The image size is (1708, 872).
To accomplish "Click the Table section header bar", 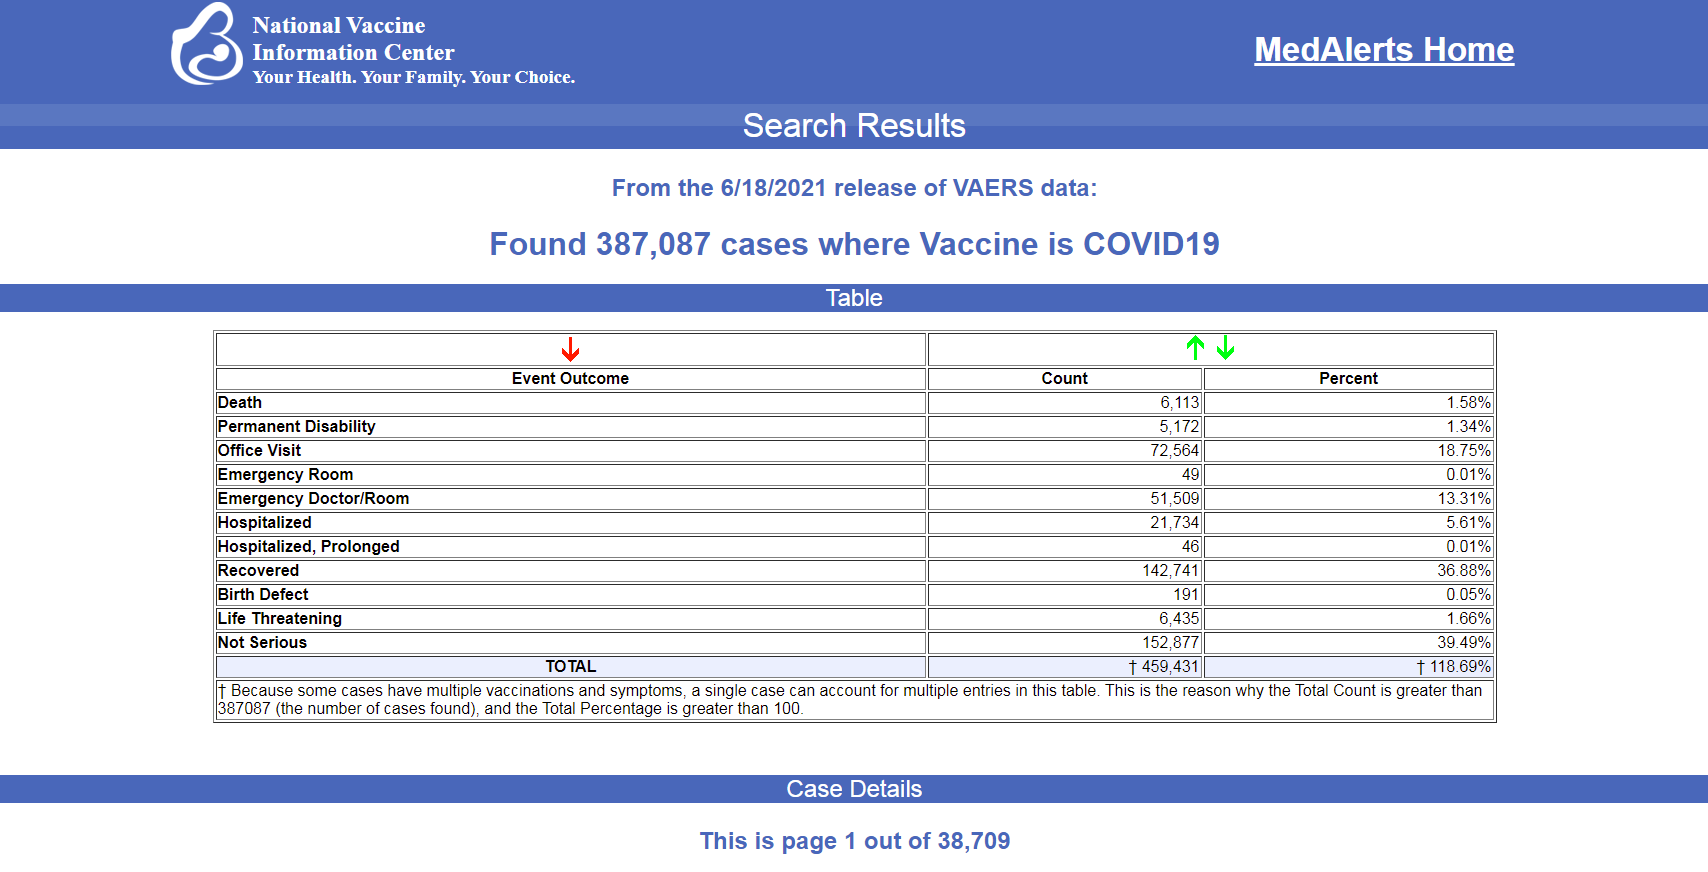I will point(854,298).
